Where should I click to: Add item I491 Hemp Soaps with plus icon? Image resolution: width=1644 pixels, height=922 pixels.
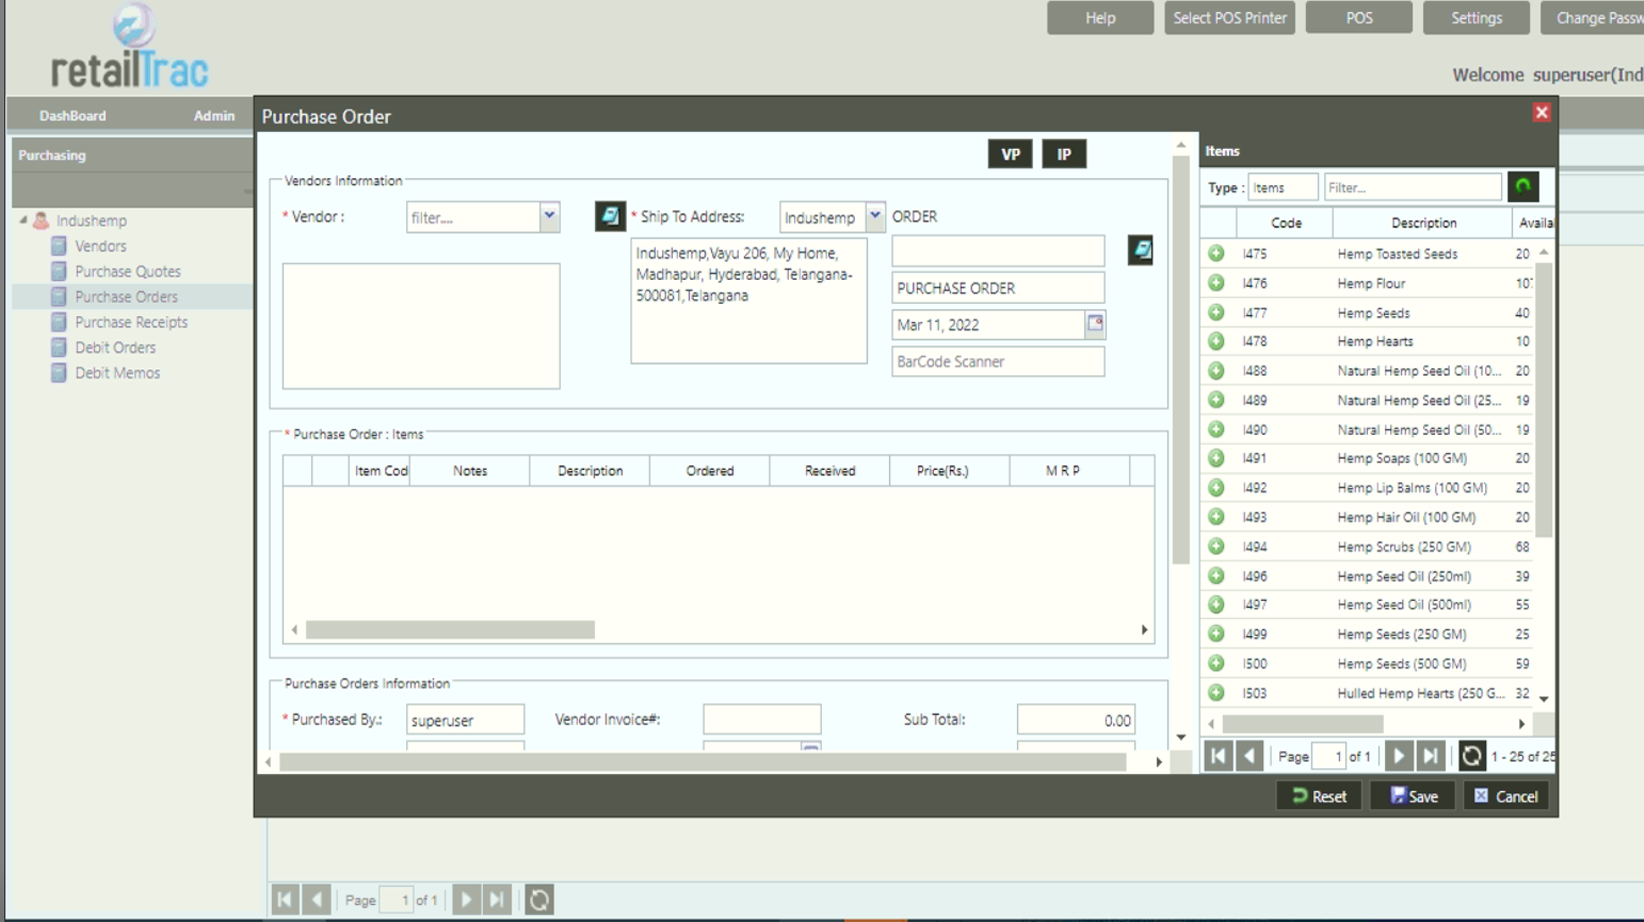(x=1216, y=458)
